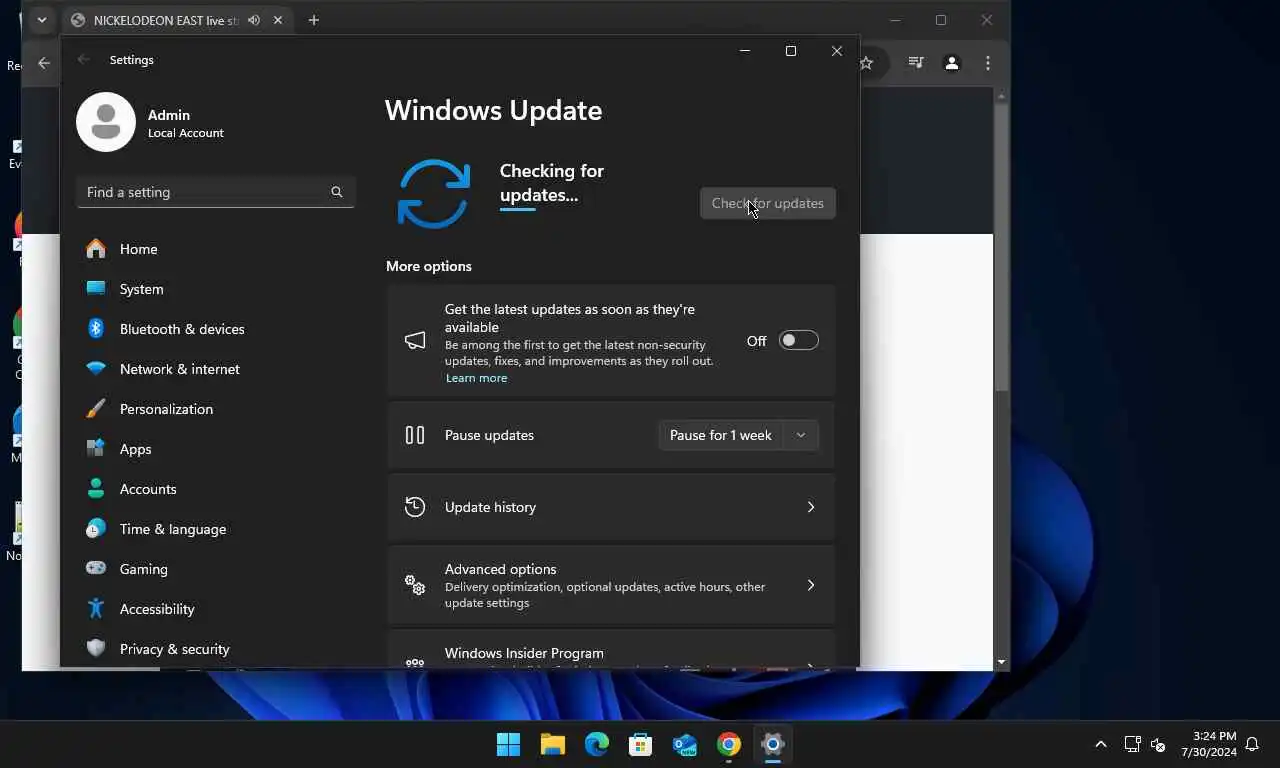Show hidden icons tray chevron
Screen dimensions: 1280x768
pyautogui.click(x=1101, y=744)
